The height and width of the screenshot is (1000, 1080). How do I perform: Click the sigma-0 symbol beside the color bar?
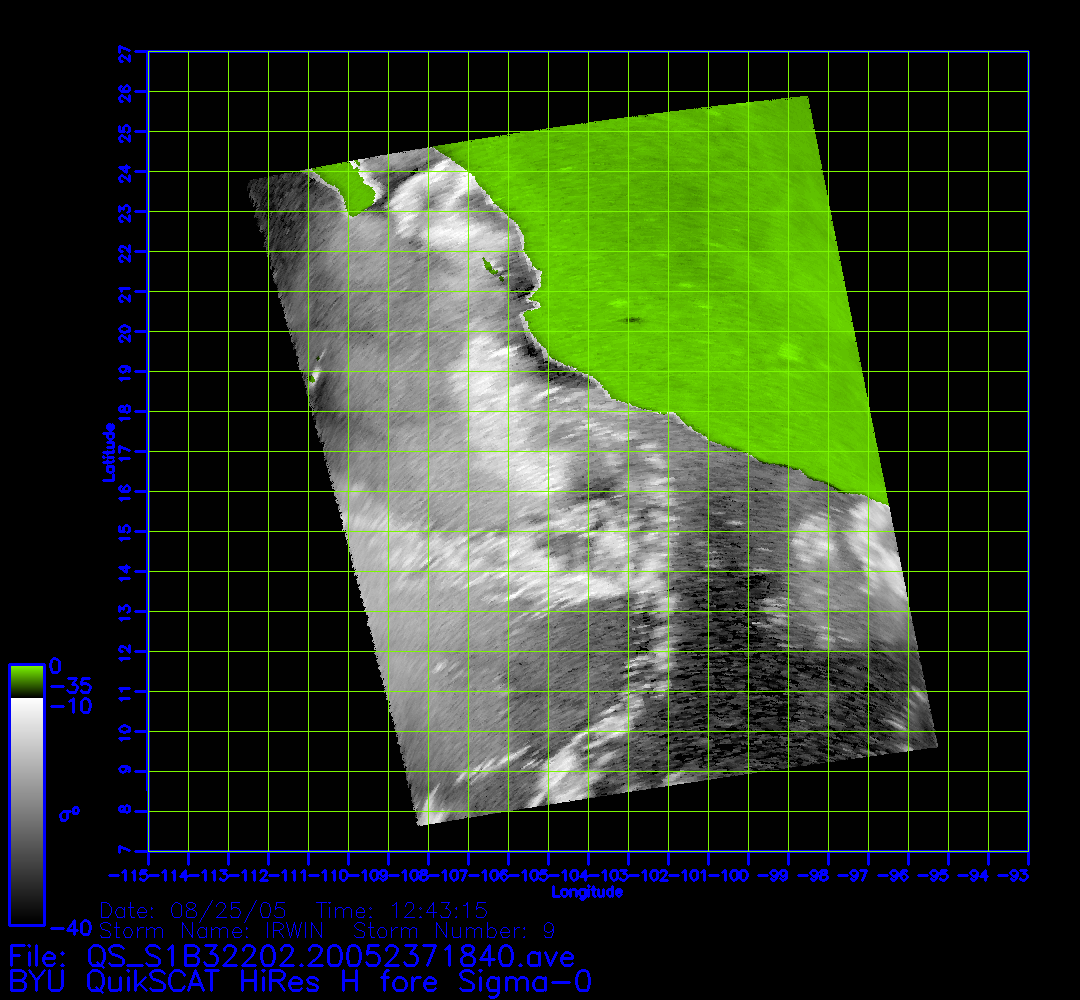(x=69, y=814)
